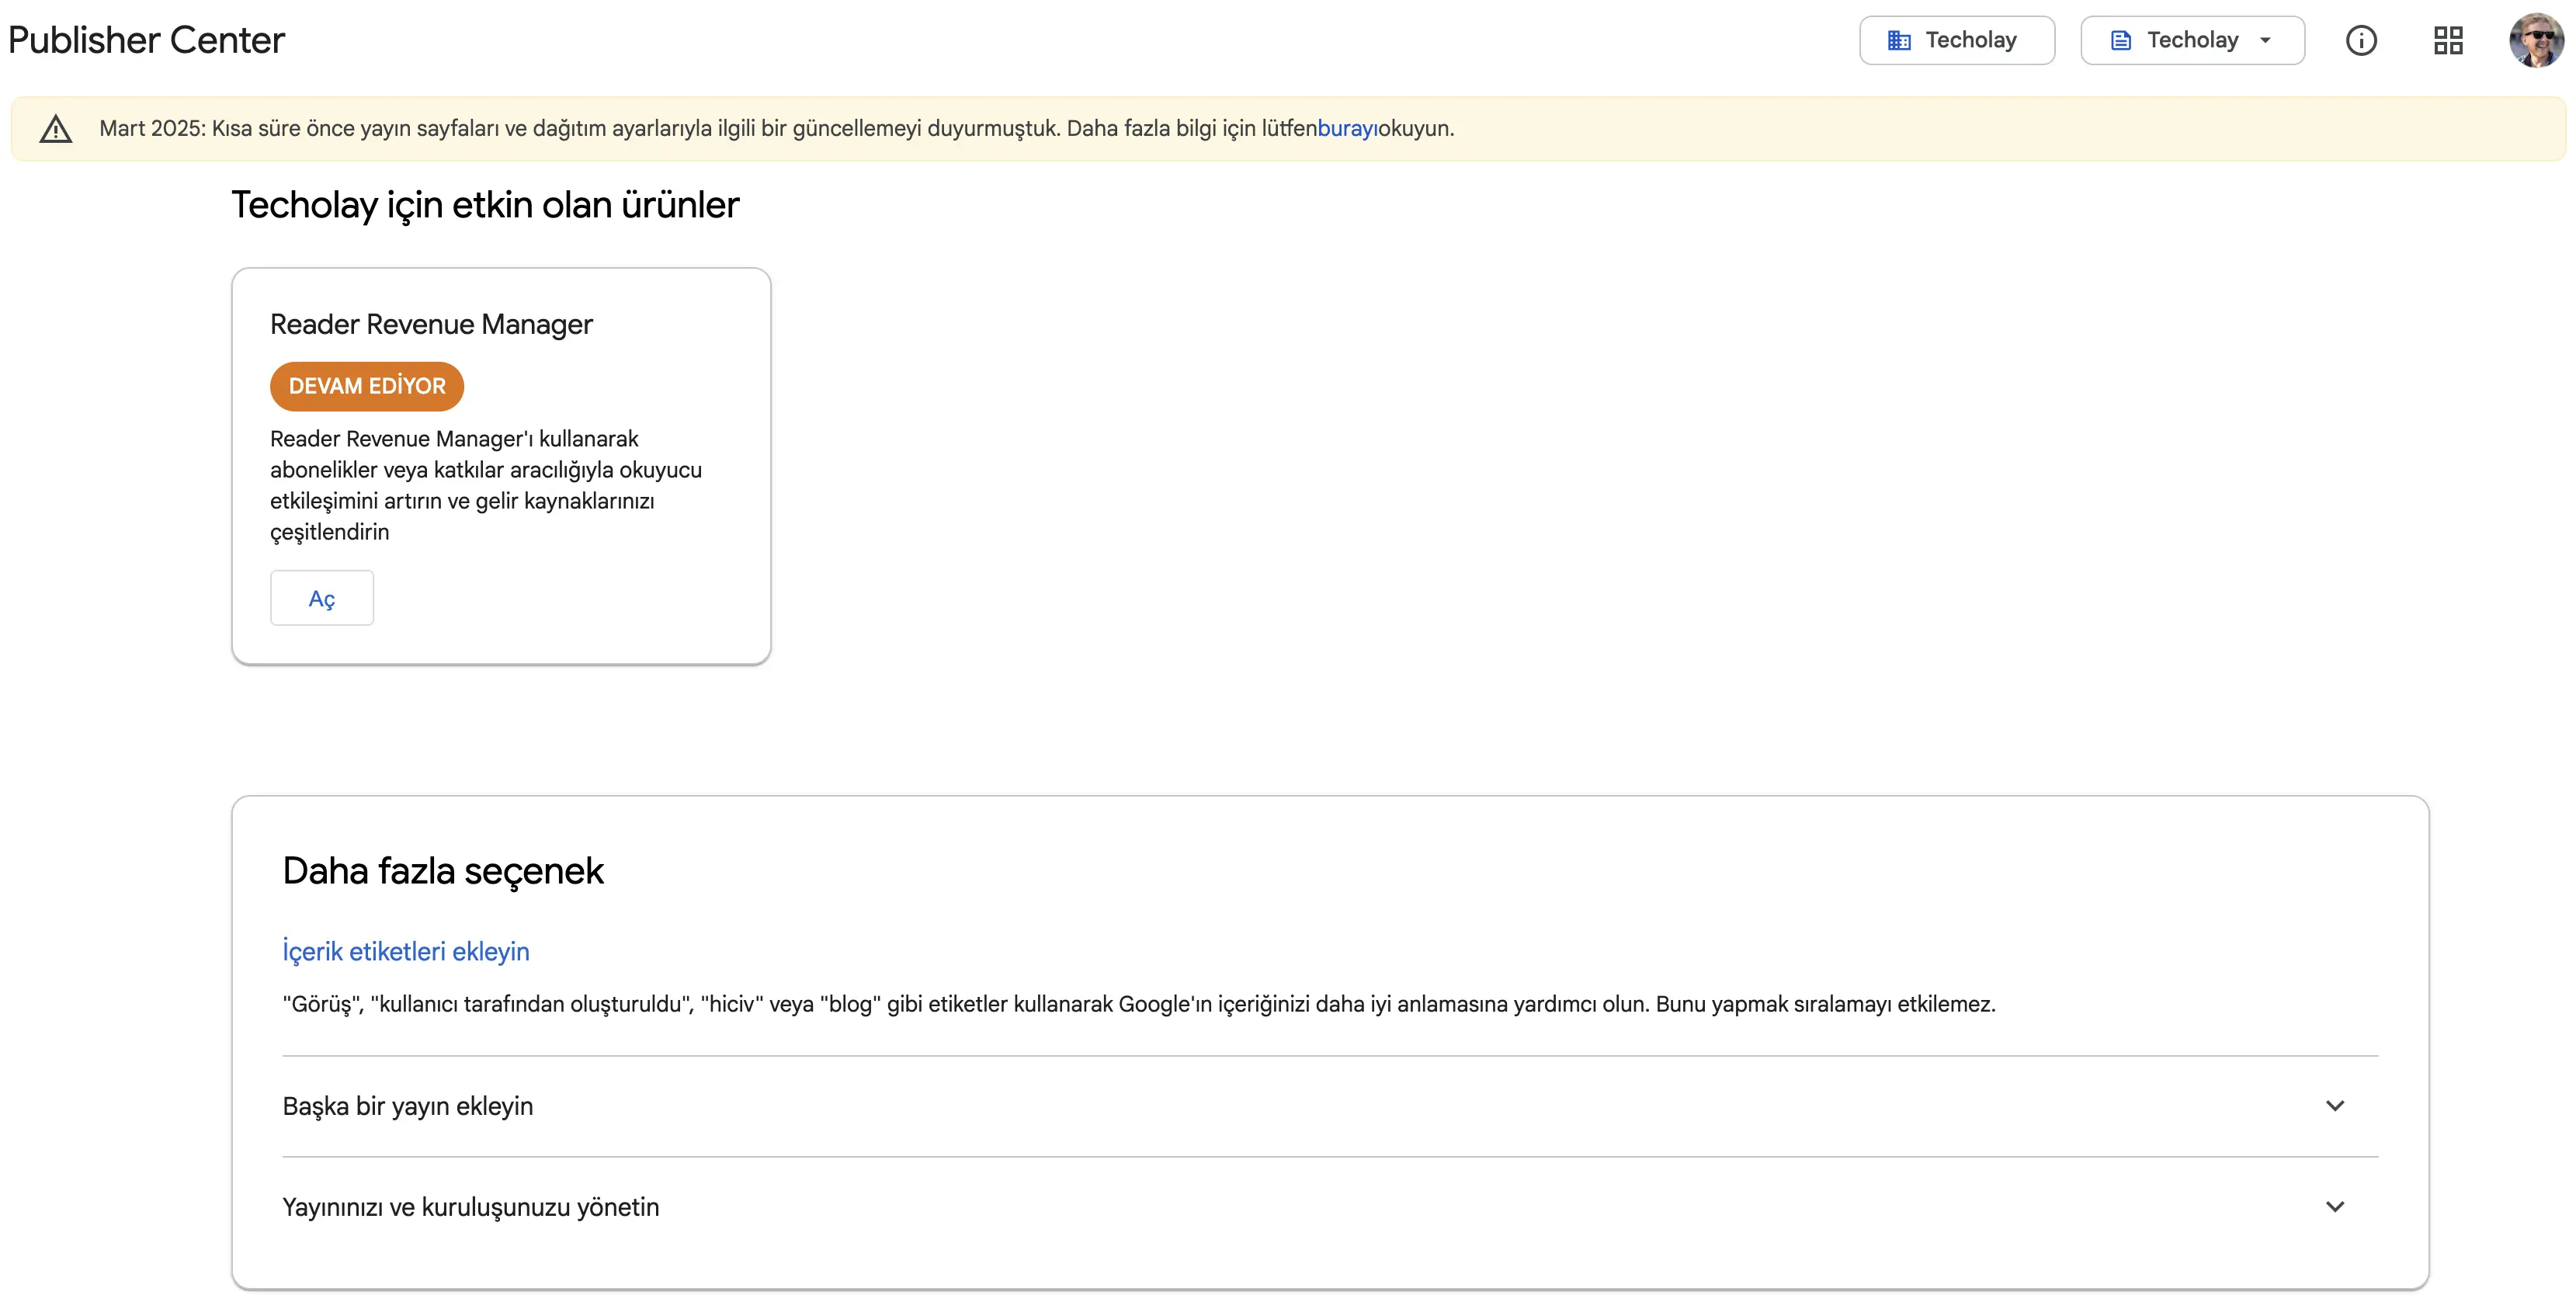Click the 'Mart 2025' announcement text
Screen dimensions: 2576x1309
pos(776,128)
